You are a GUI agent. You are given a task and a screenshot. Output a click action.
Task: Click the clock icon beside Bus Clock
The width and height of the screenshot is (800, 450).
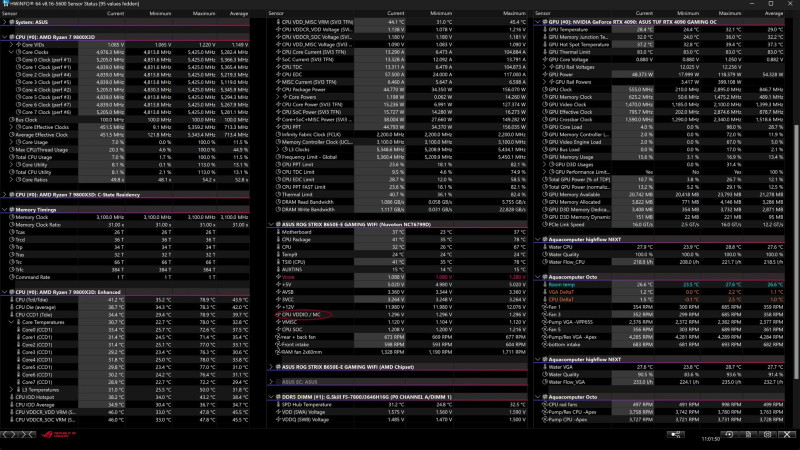click(12, 120)
